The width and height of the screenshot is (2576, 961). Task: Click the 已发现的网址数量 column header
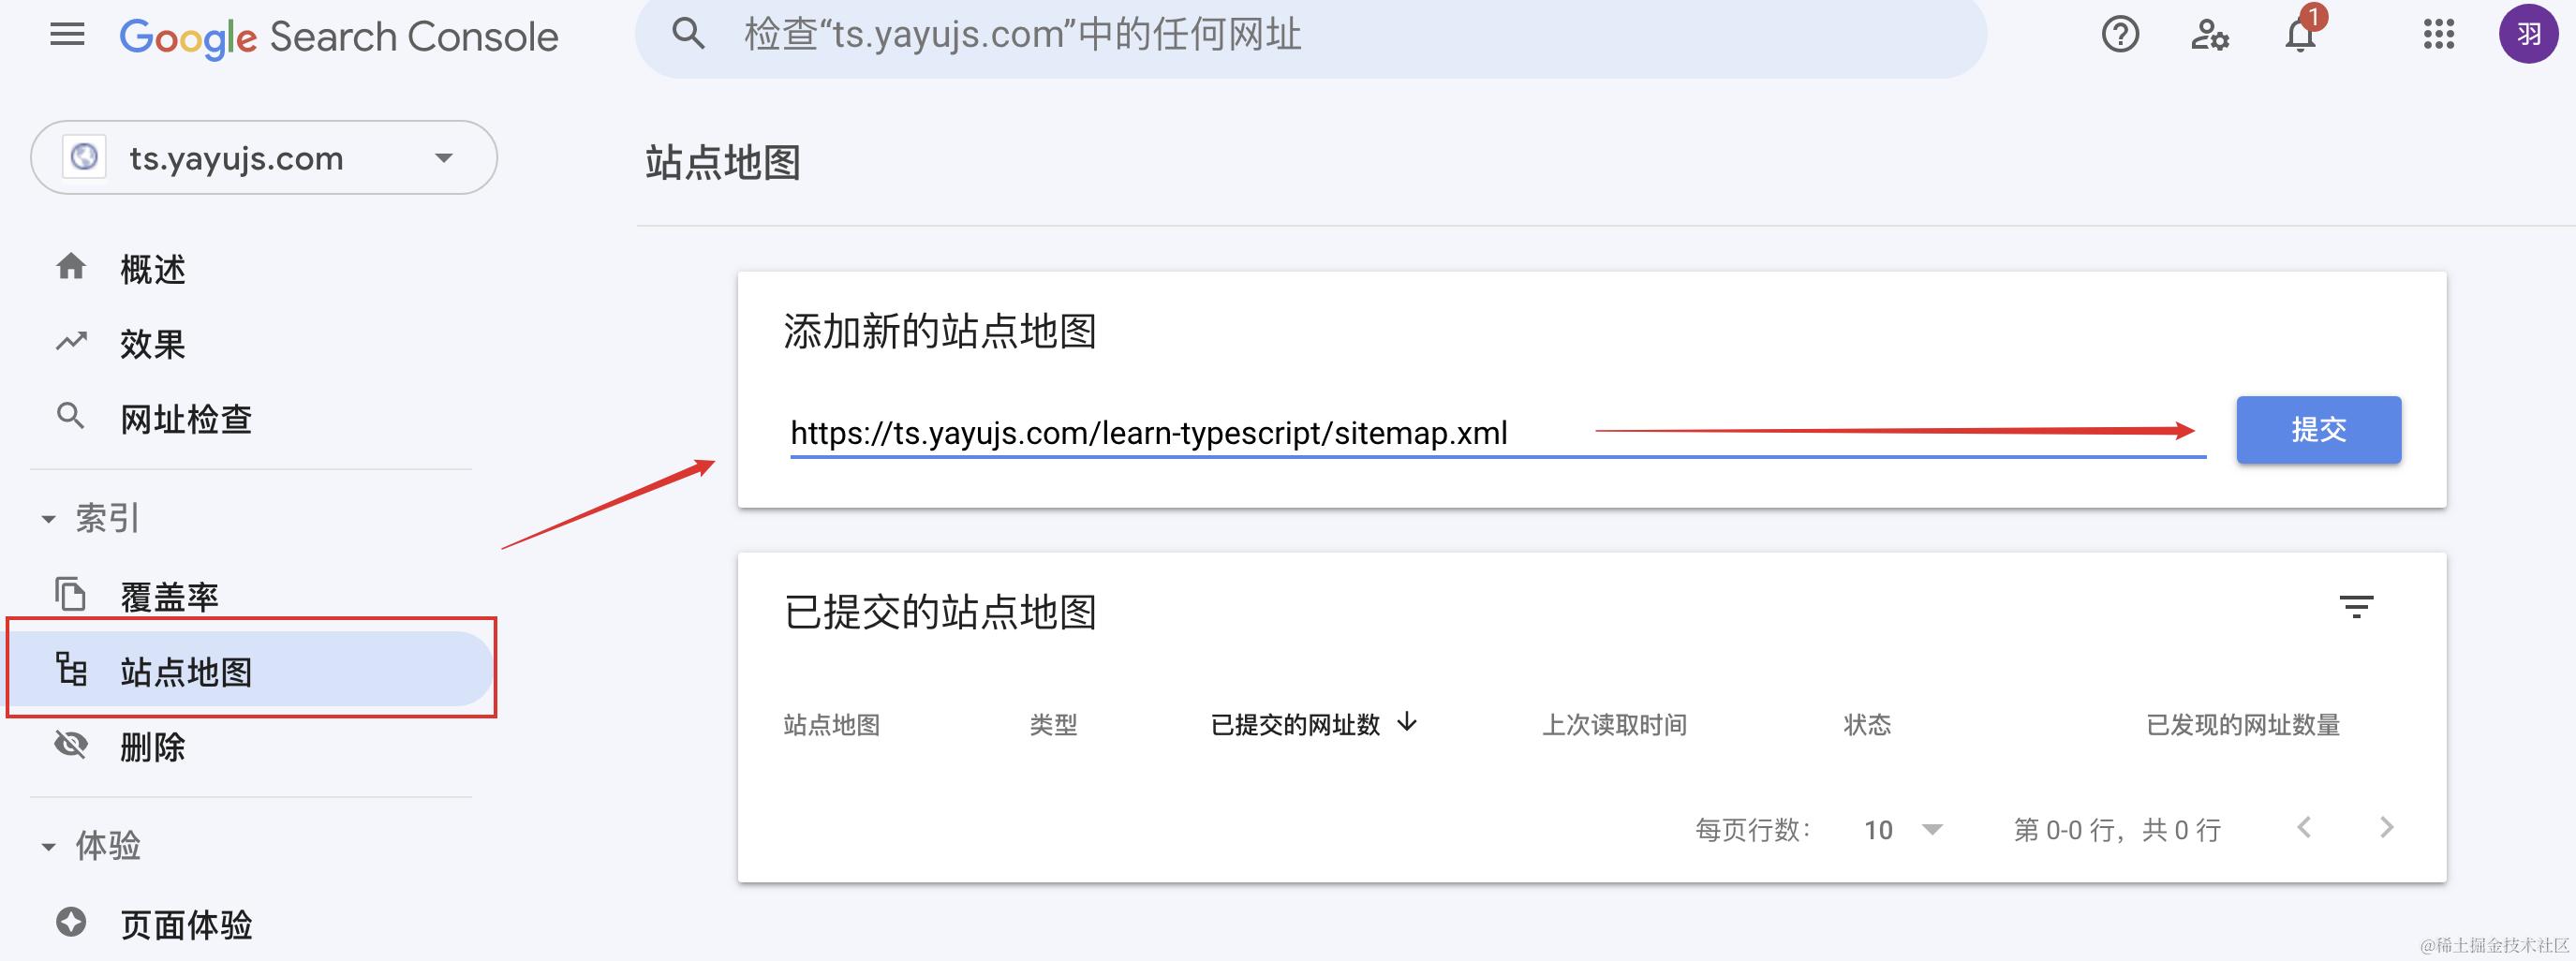click(x=2243, y=725)
